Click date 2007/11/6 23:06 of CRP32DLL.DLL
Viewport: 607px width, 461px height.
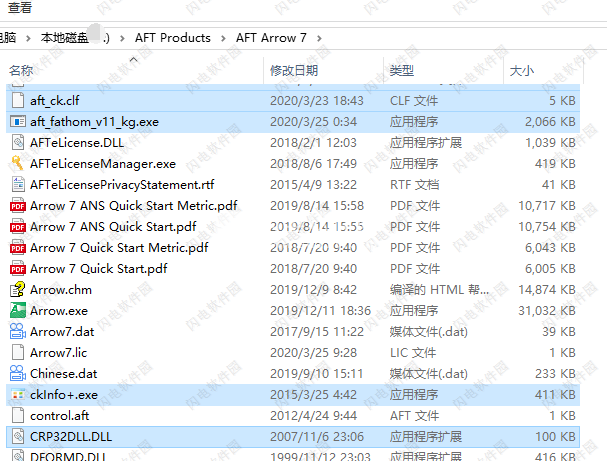pos(317,437)
